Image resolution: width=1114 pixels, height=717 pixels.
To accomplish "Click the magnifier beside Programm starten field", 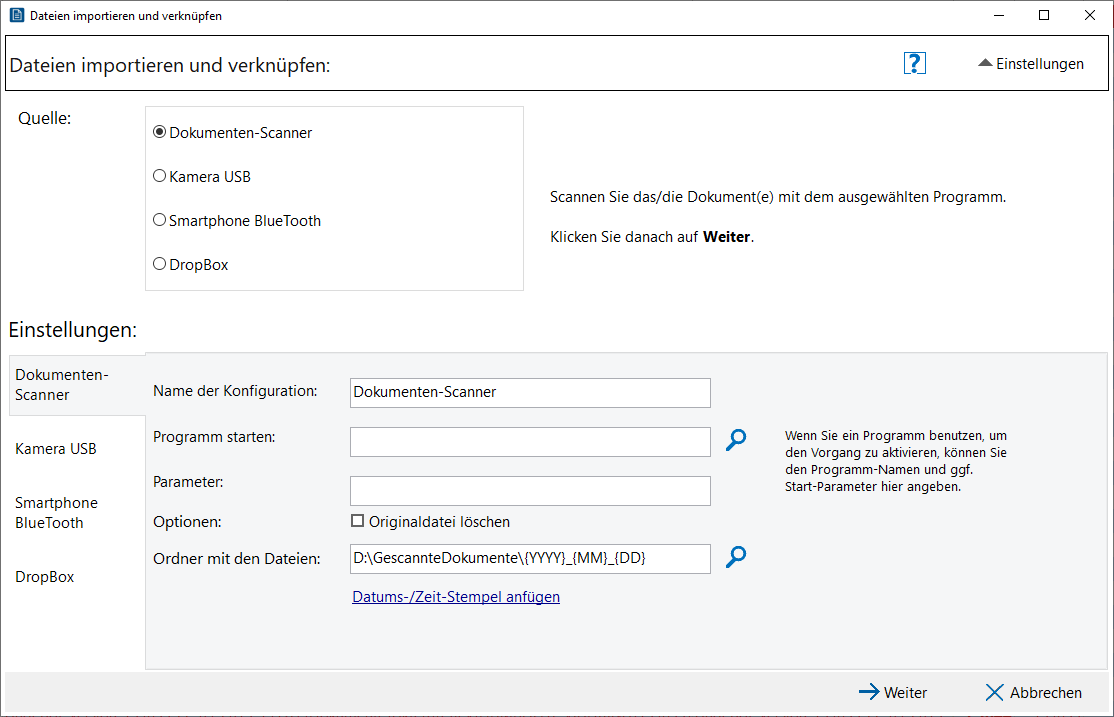I will click(x=736, y=440).
